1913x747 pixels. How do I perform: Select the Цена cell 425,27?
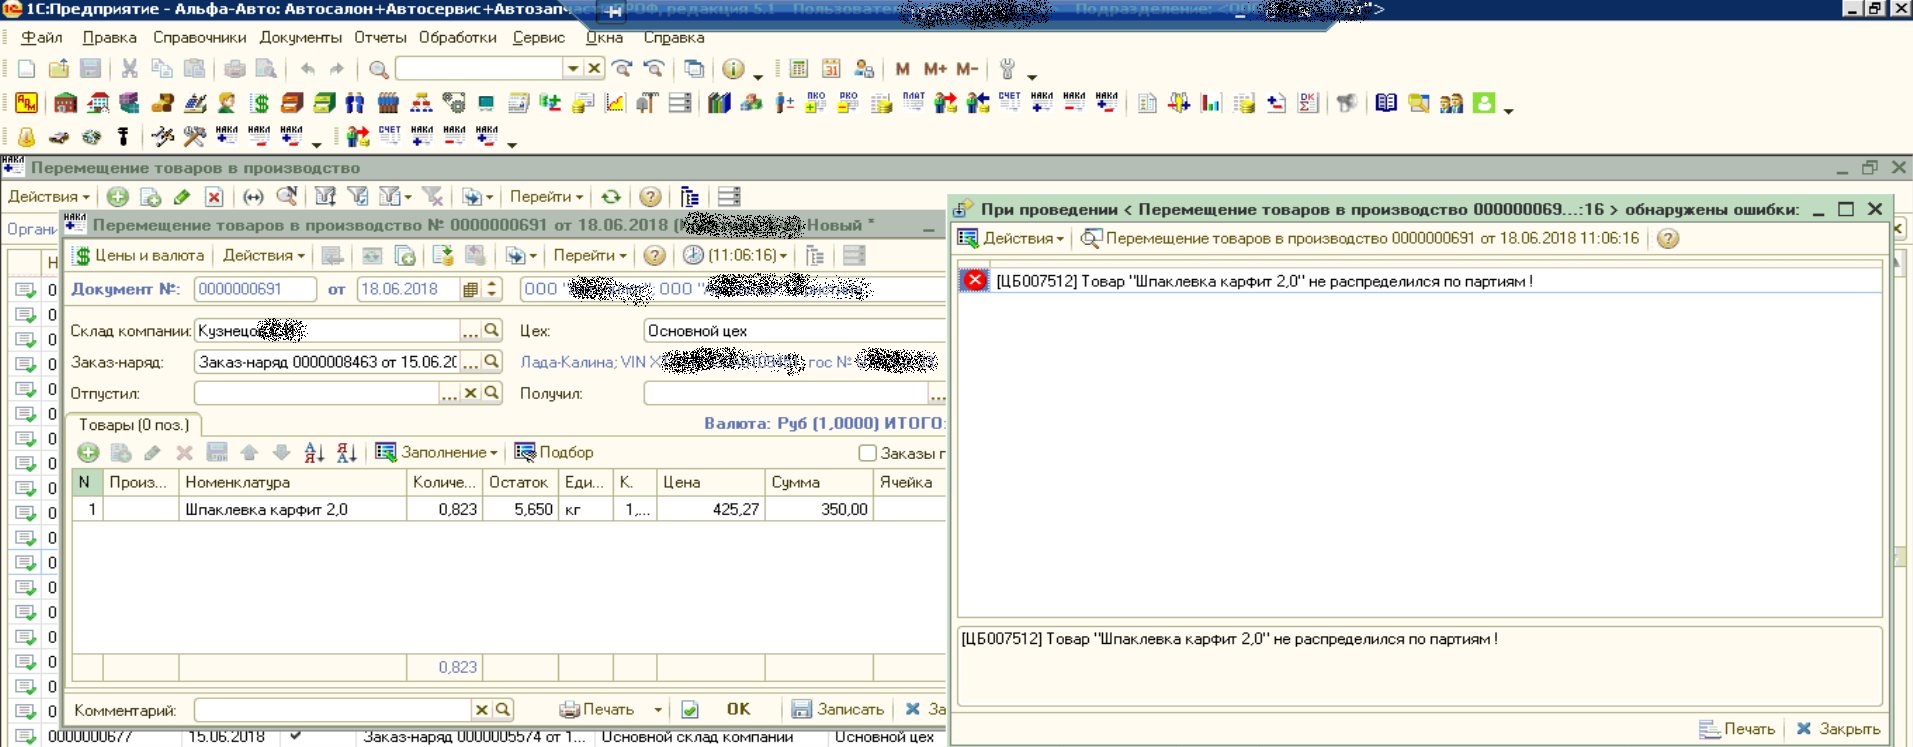point(710,509)
